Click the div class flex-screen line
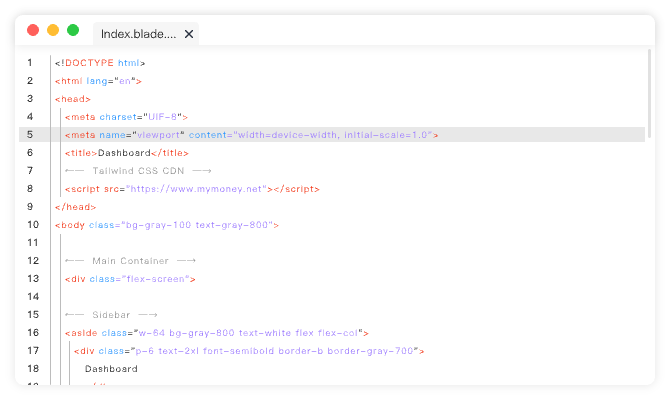Viewport: 670px width, 400px height. coord(130,279)
